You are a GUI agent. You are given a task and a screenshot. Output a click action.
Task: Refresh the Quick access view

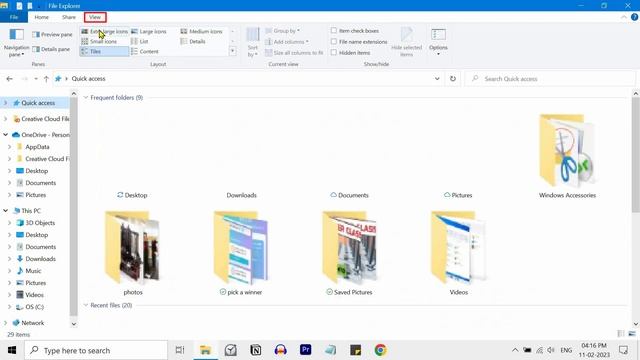click(x=453, y=79)
